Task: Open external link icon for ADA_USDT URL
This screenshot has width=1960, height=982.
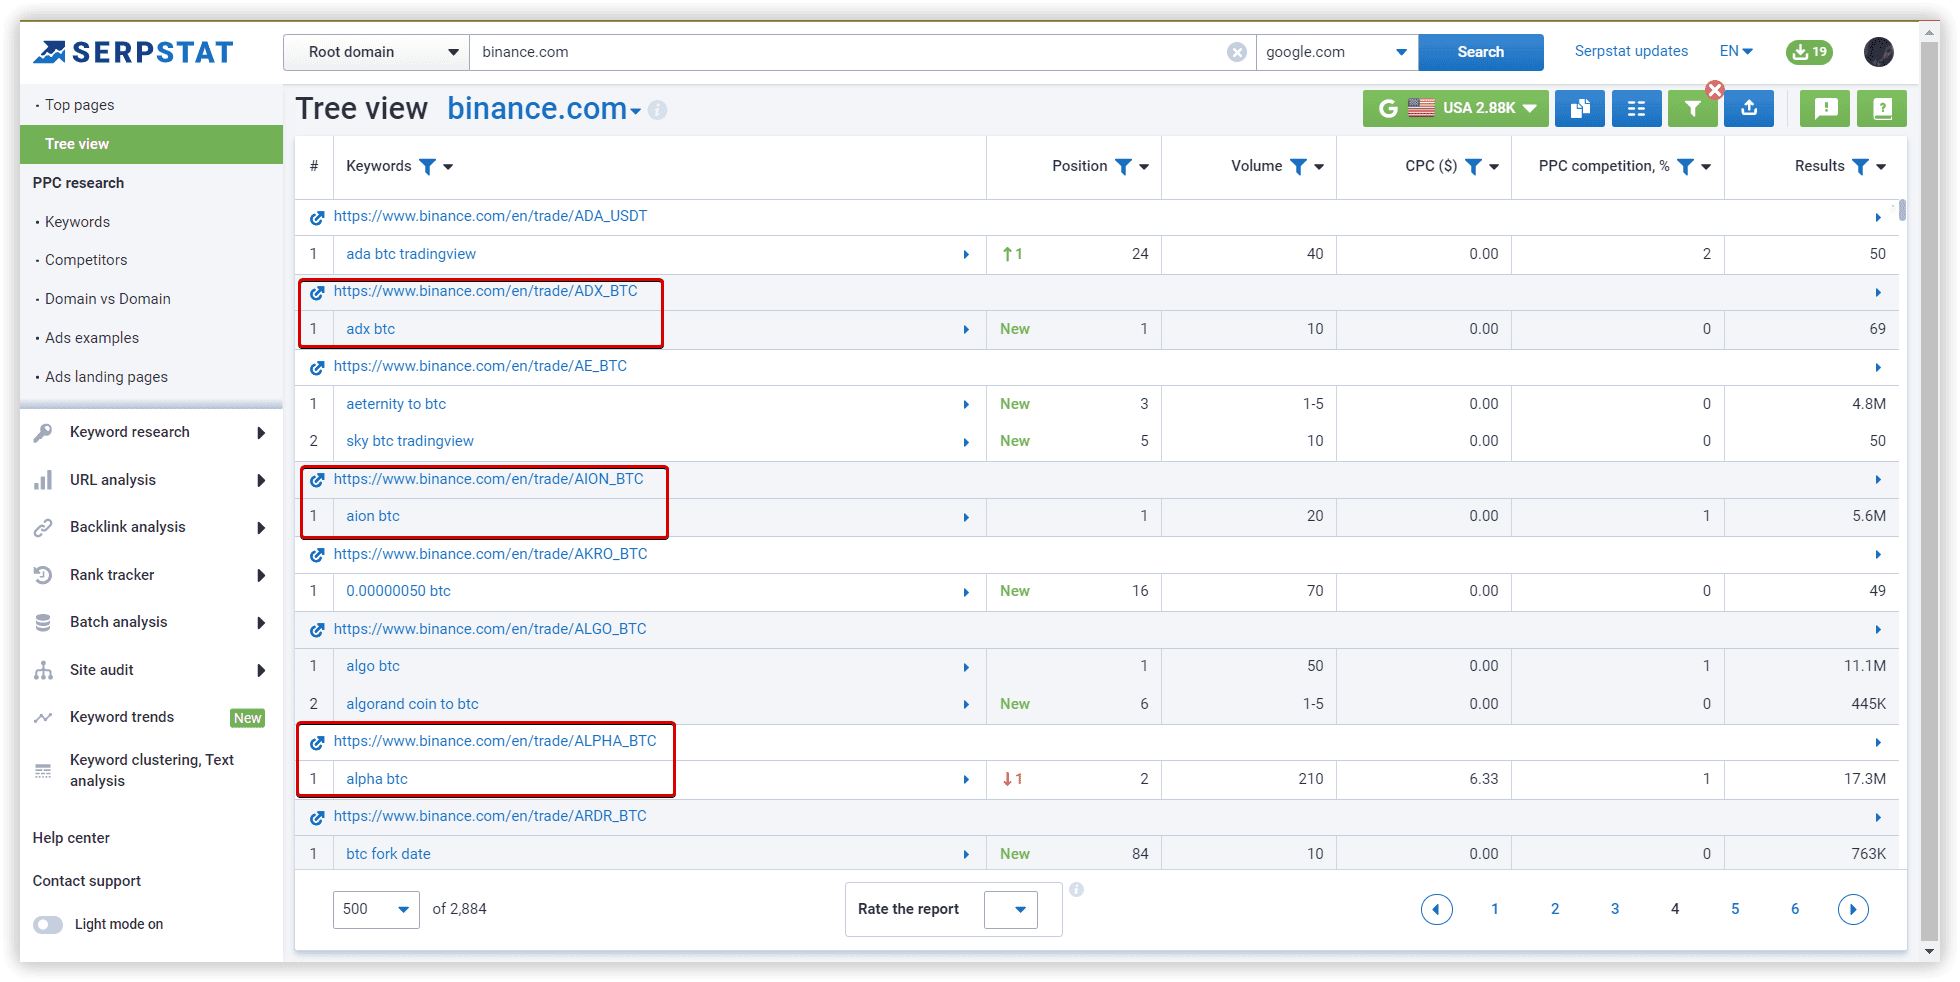Action: click(x=317, y=217)
